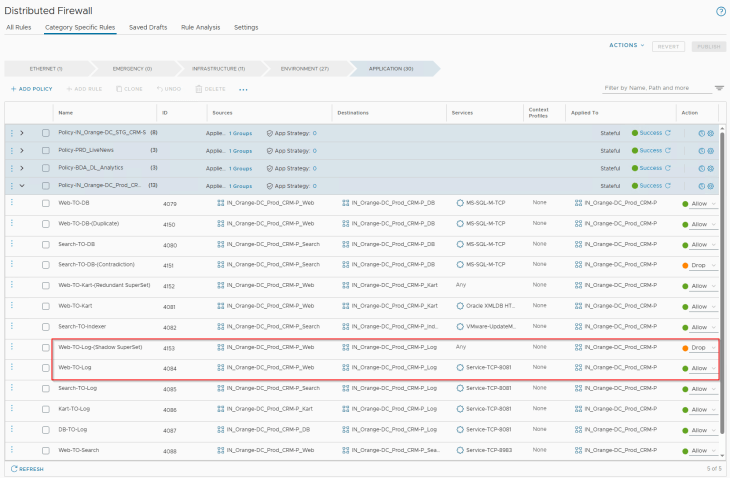730x478 pixels.
Task: Open the help question mark icon
Action: point(720,10)
